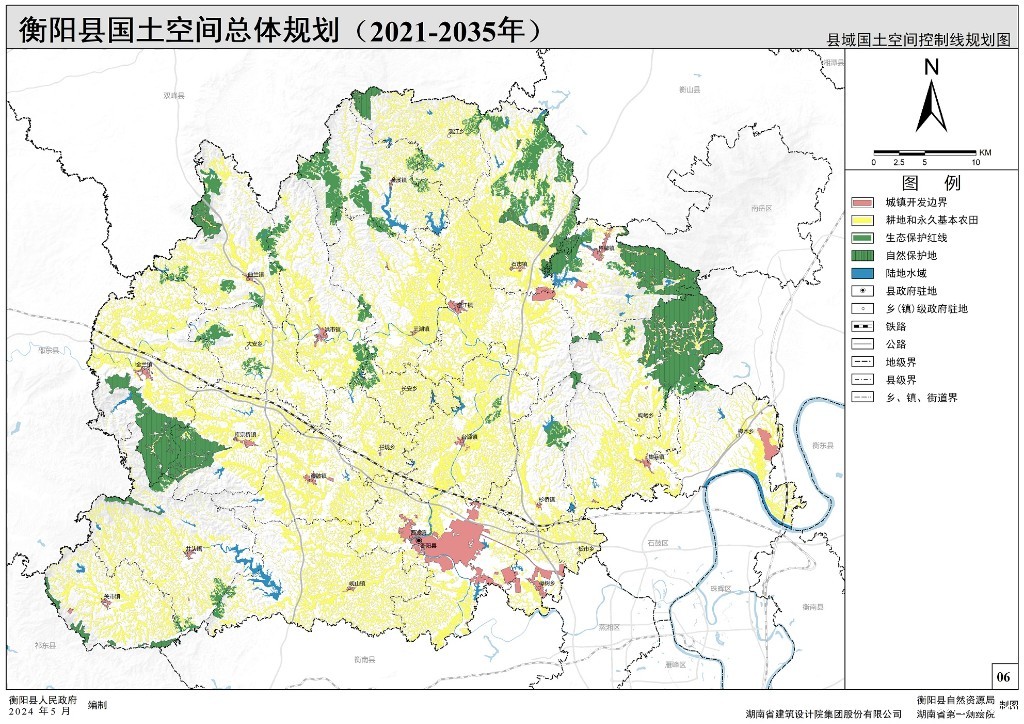Image resolution: width=1024 pixels, height=724 pixels.
Task: Click the 铁路 railway legend symbol
Action: [861, 326]
